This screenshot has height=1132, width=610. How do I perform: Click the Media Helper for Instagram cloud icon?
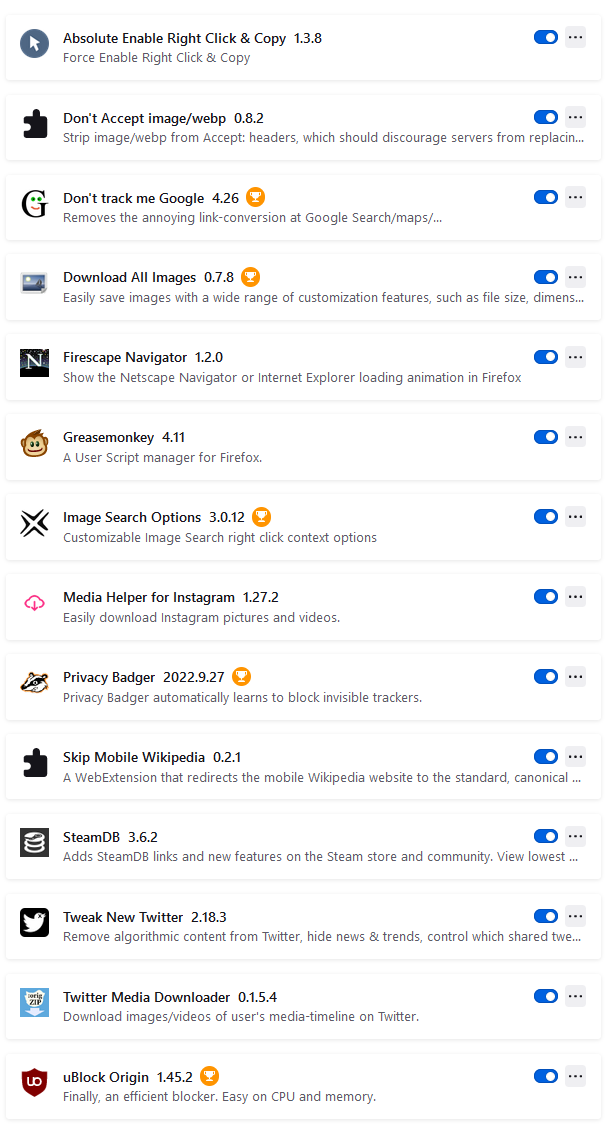point(35,604)
